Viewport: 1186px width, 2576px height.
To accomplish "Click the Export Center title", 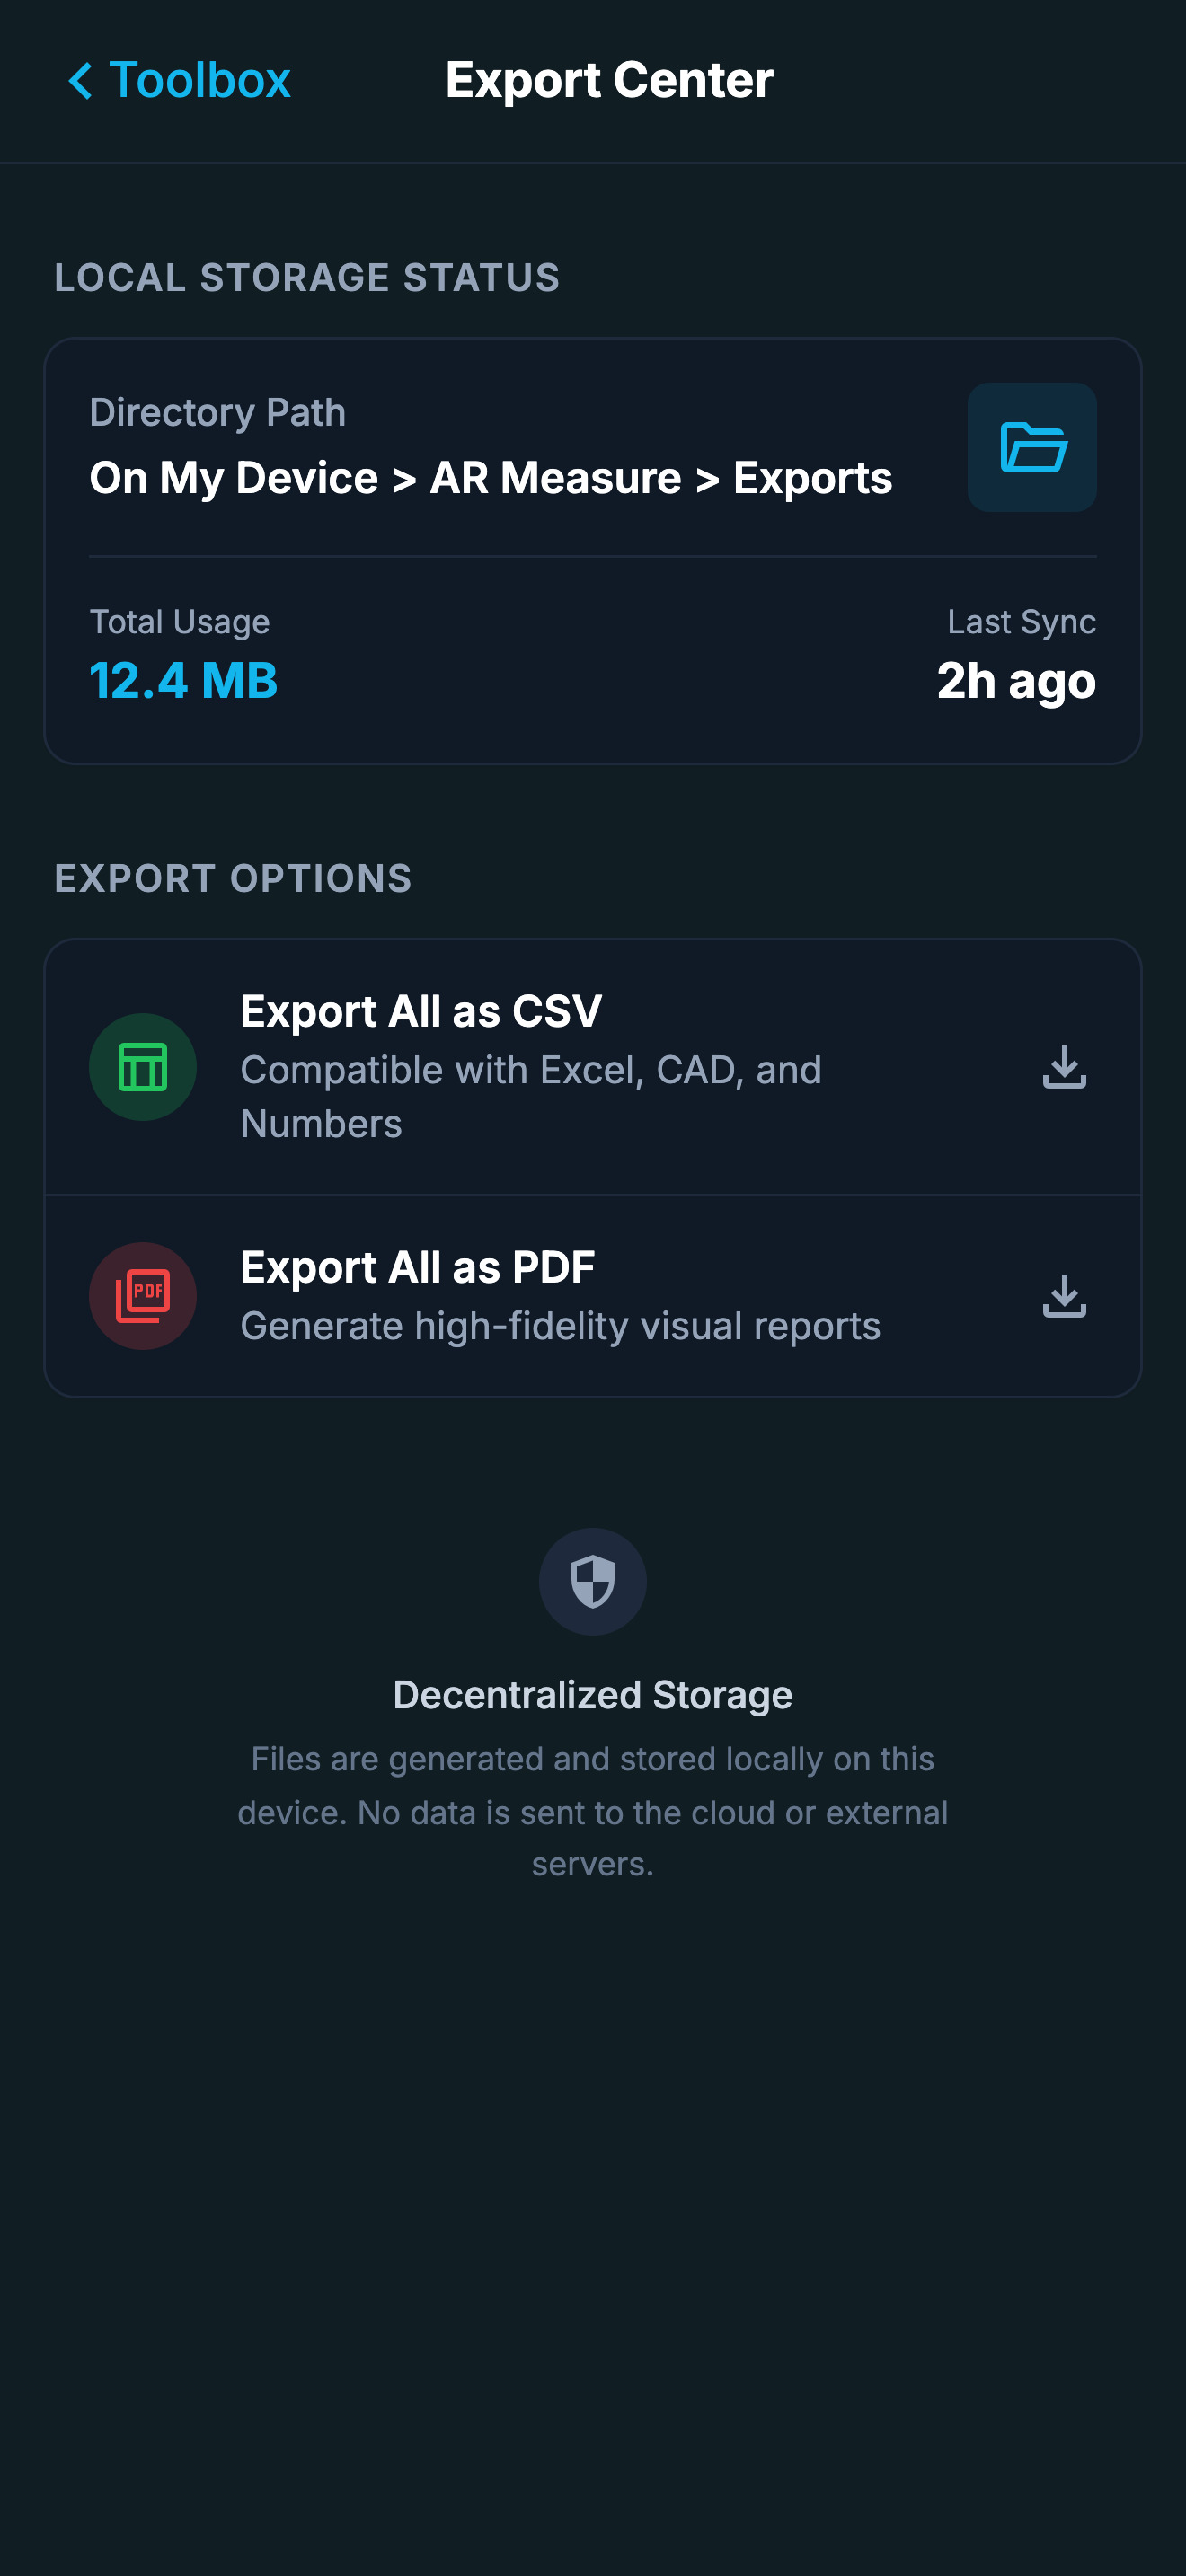I will 609,80.
